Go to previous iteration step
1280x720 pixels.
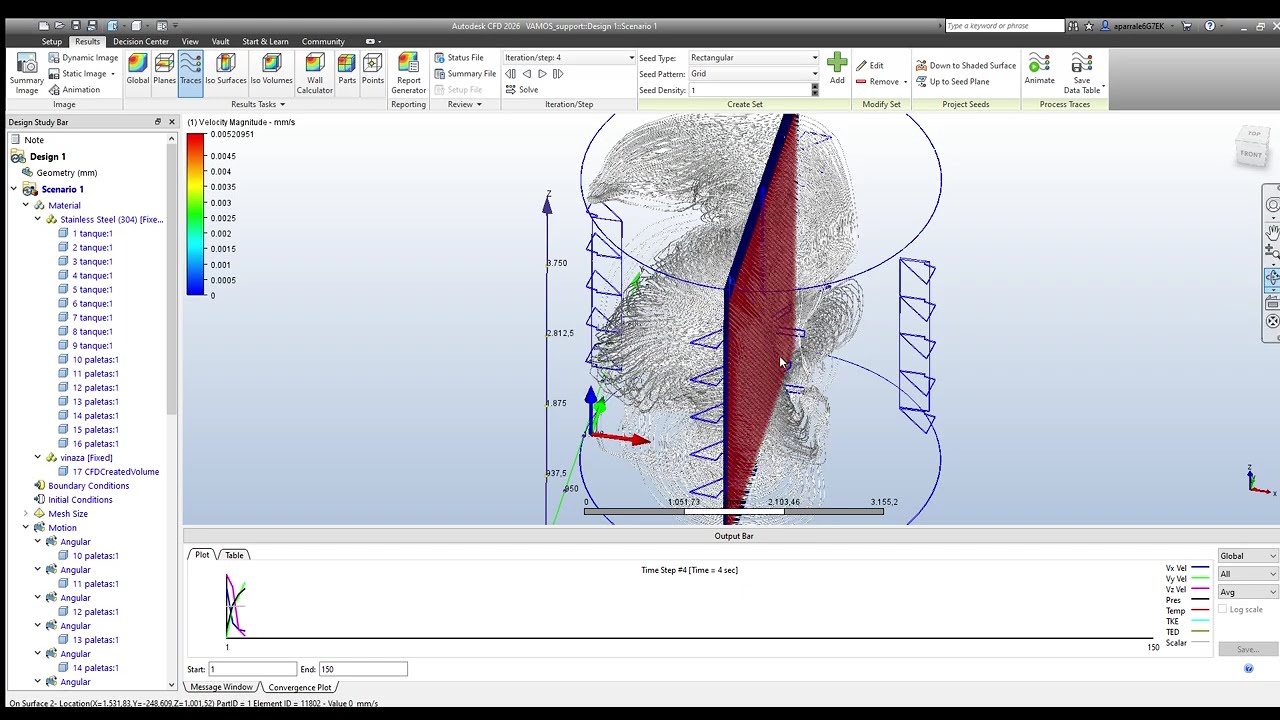(x=527, y=74)
